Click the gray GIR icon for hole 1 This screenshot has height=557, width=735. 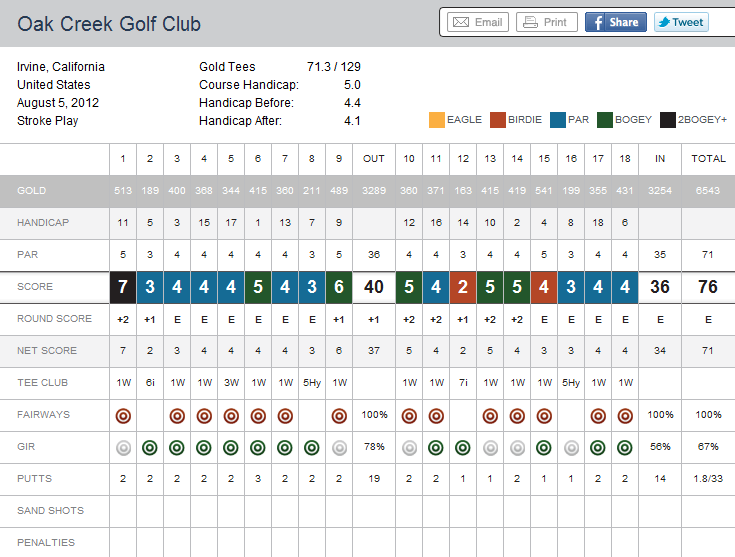(x=123, y=447)
